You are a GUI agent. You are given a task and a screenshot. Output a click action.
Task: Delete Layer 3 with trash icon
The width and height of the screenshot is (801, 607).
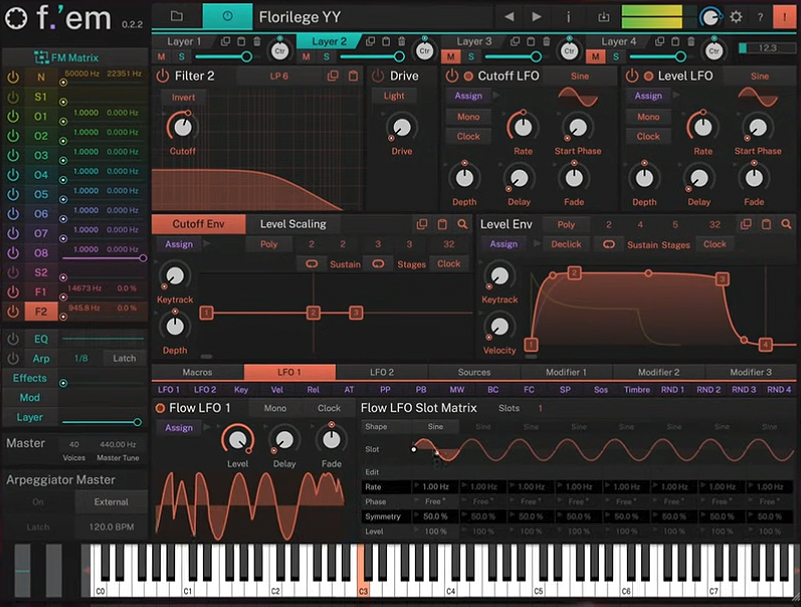point(546,41)
